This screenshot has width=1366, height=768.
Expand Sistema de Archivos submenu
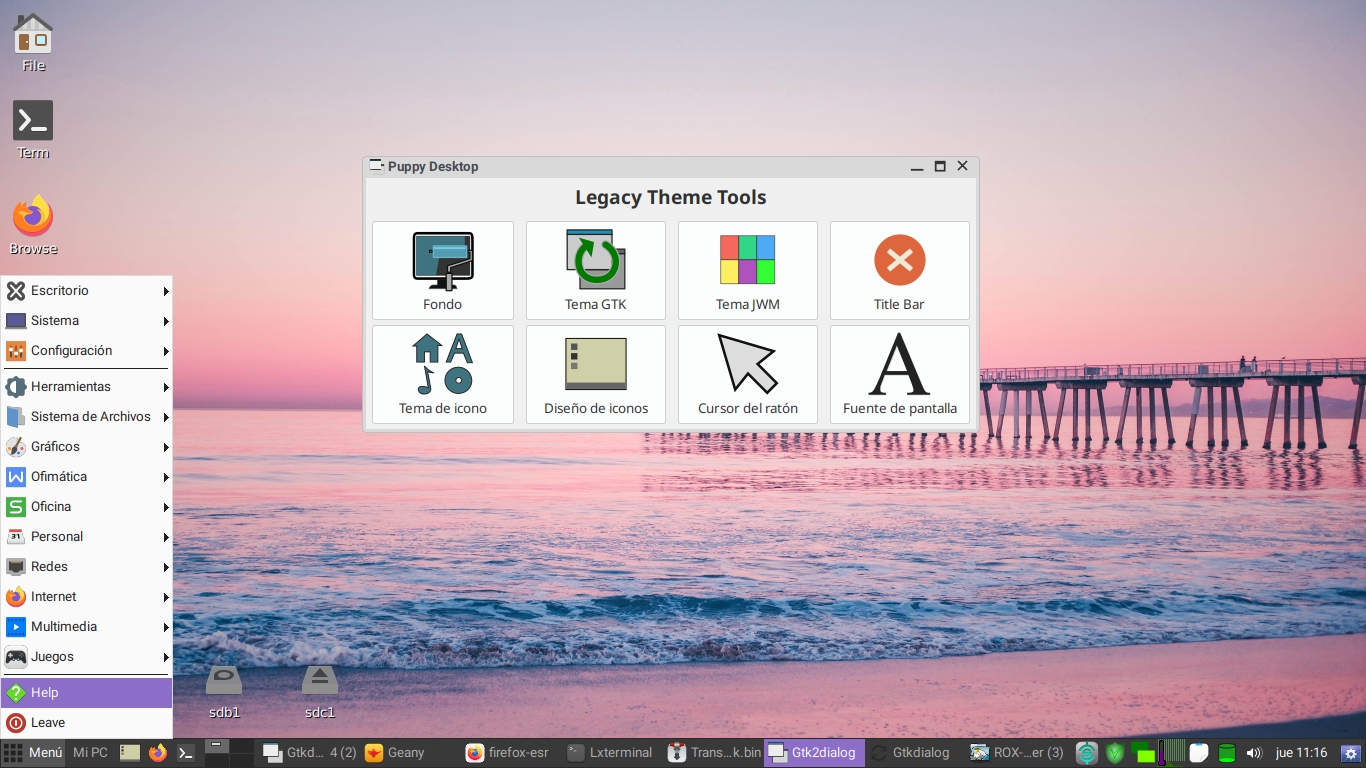click(86, 417)
